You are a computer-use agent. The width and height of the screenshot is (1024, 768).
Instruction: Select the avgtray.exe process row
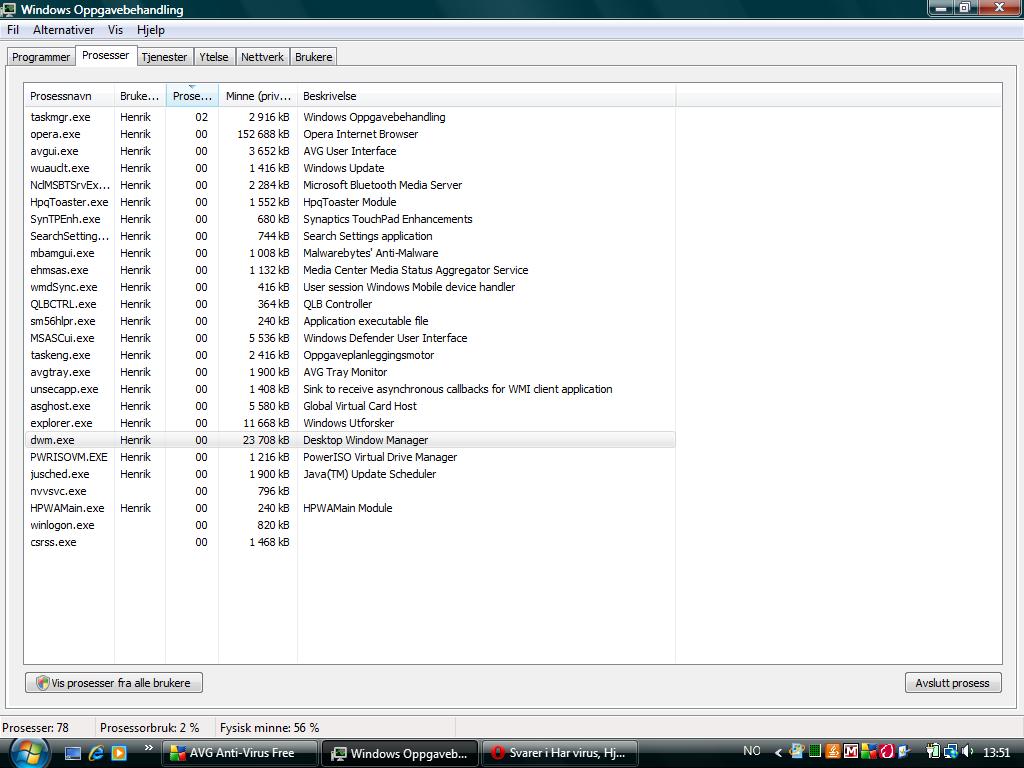pyautogui.click(x=350, y=372)
